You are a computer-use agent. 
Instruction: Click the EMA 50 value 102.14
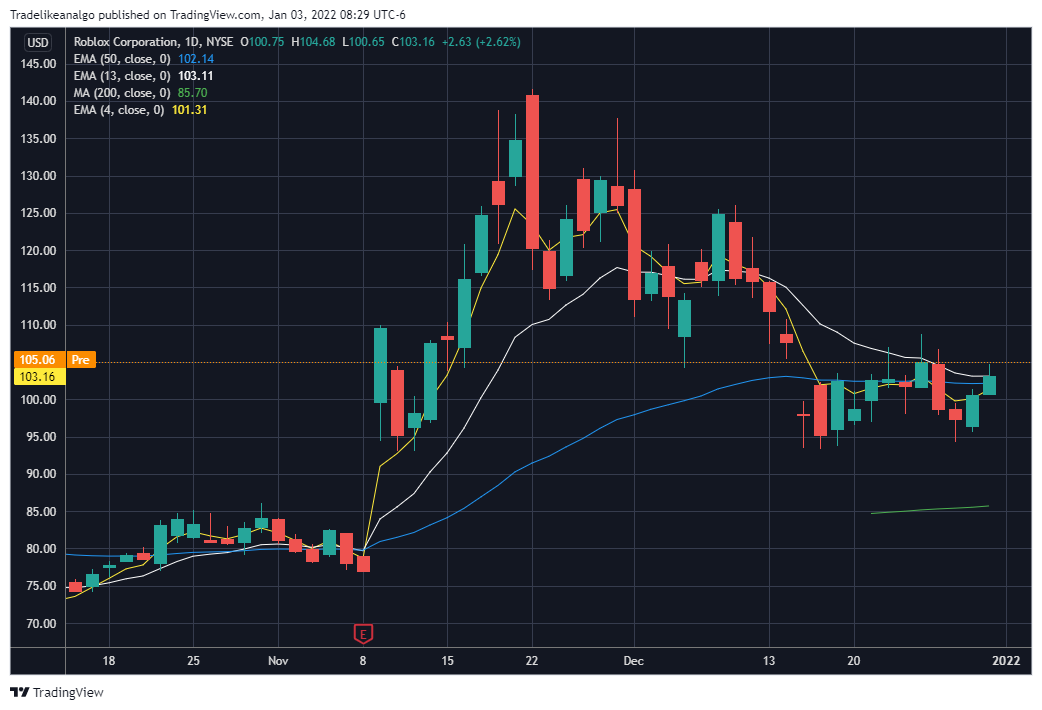[195, 59]
